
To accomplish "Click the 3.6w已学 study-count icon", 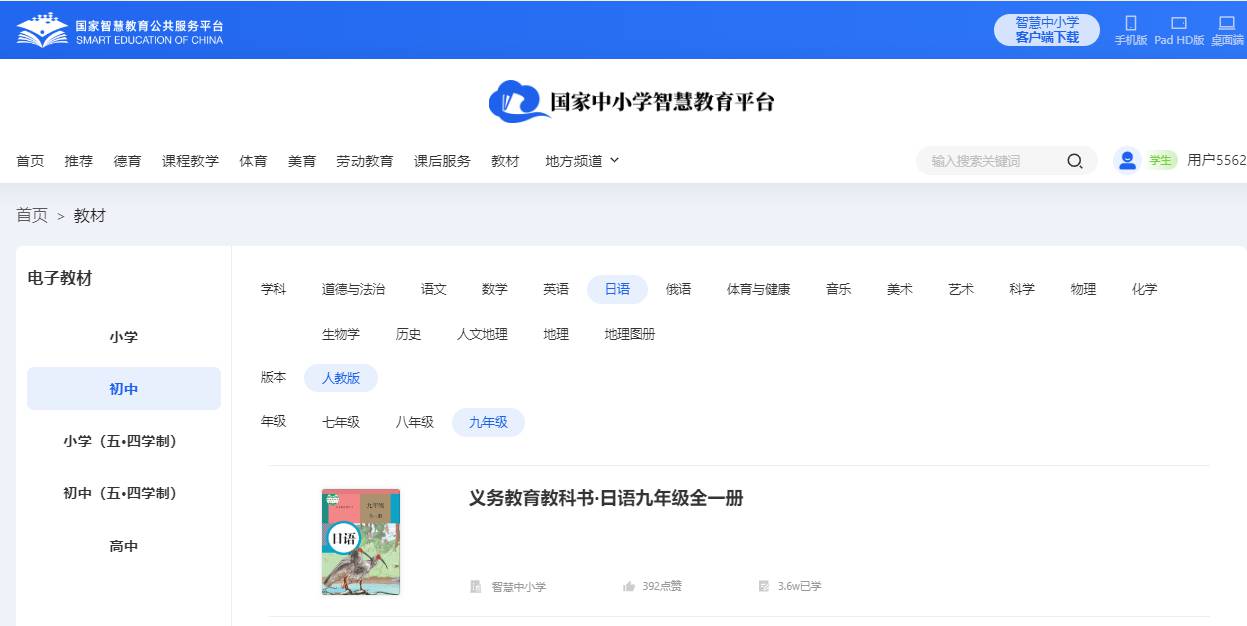I will [764, 586].
